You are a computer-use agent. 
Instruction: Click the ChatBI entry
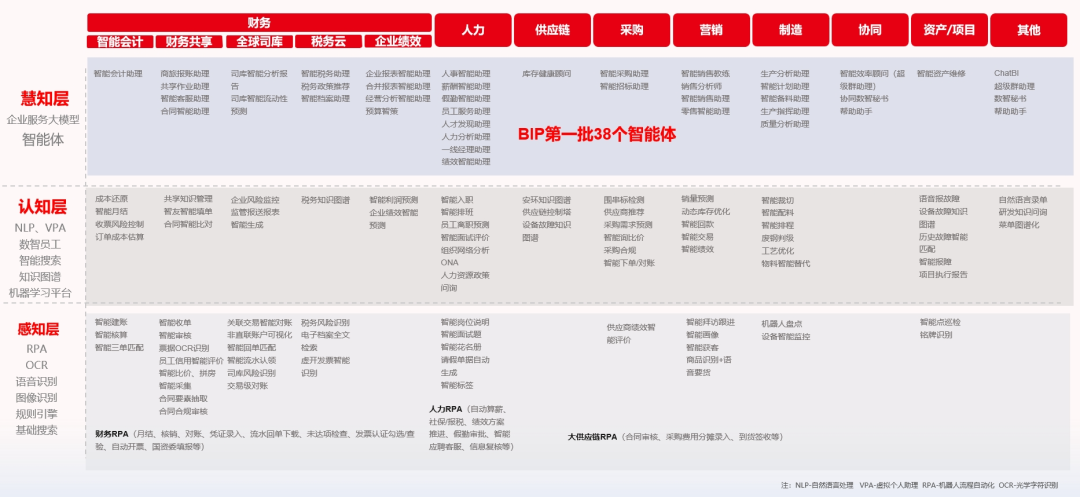pyautogui.click(x=1006, y=74)
